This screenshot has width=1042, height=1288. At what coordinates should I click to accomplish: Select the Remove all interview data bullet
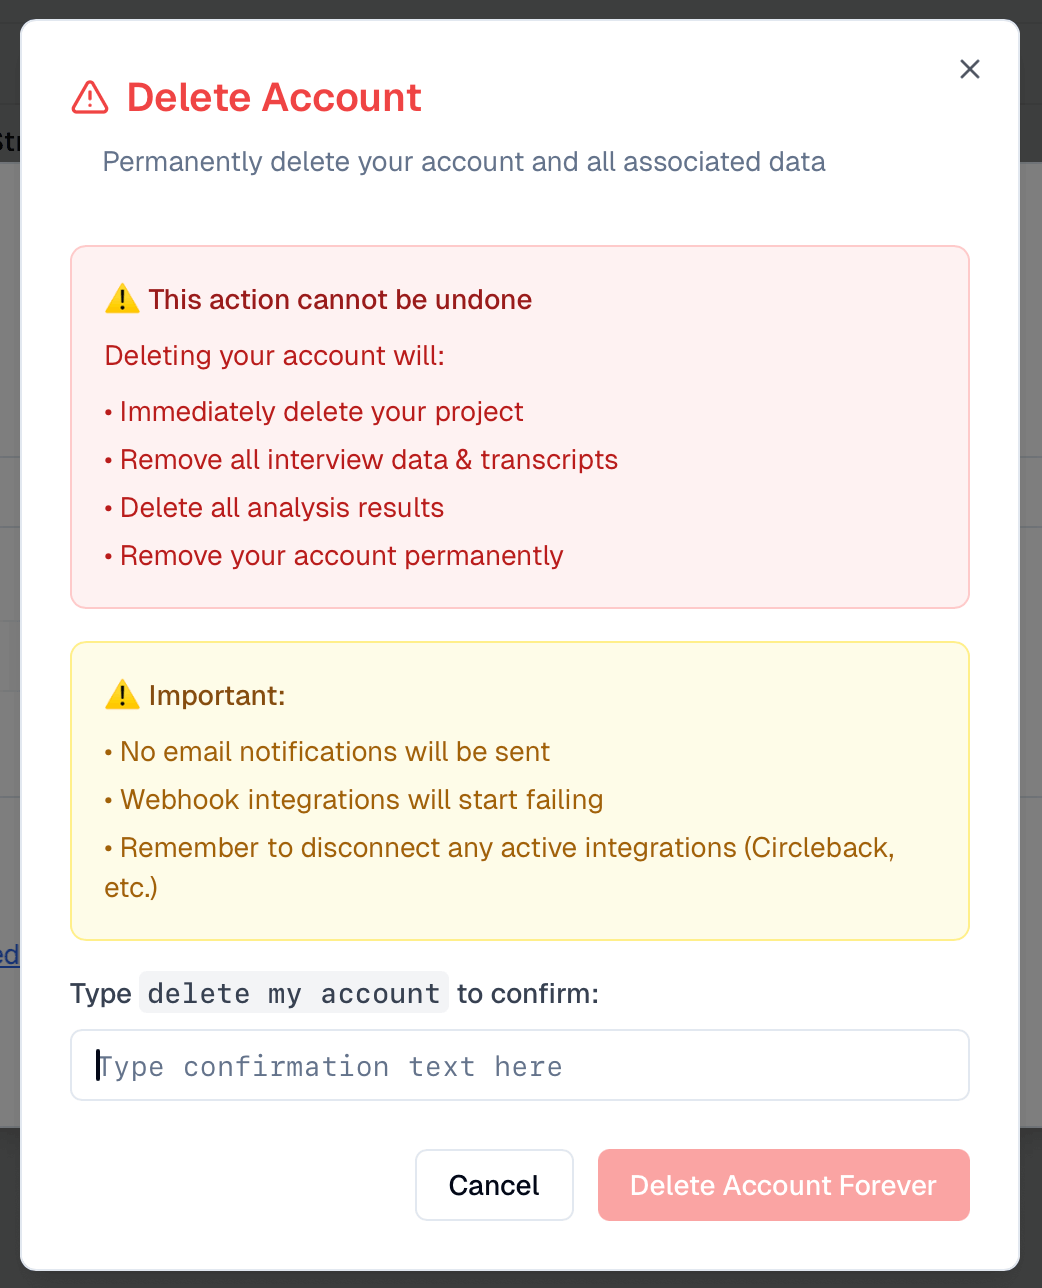(369, 459)
